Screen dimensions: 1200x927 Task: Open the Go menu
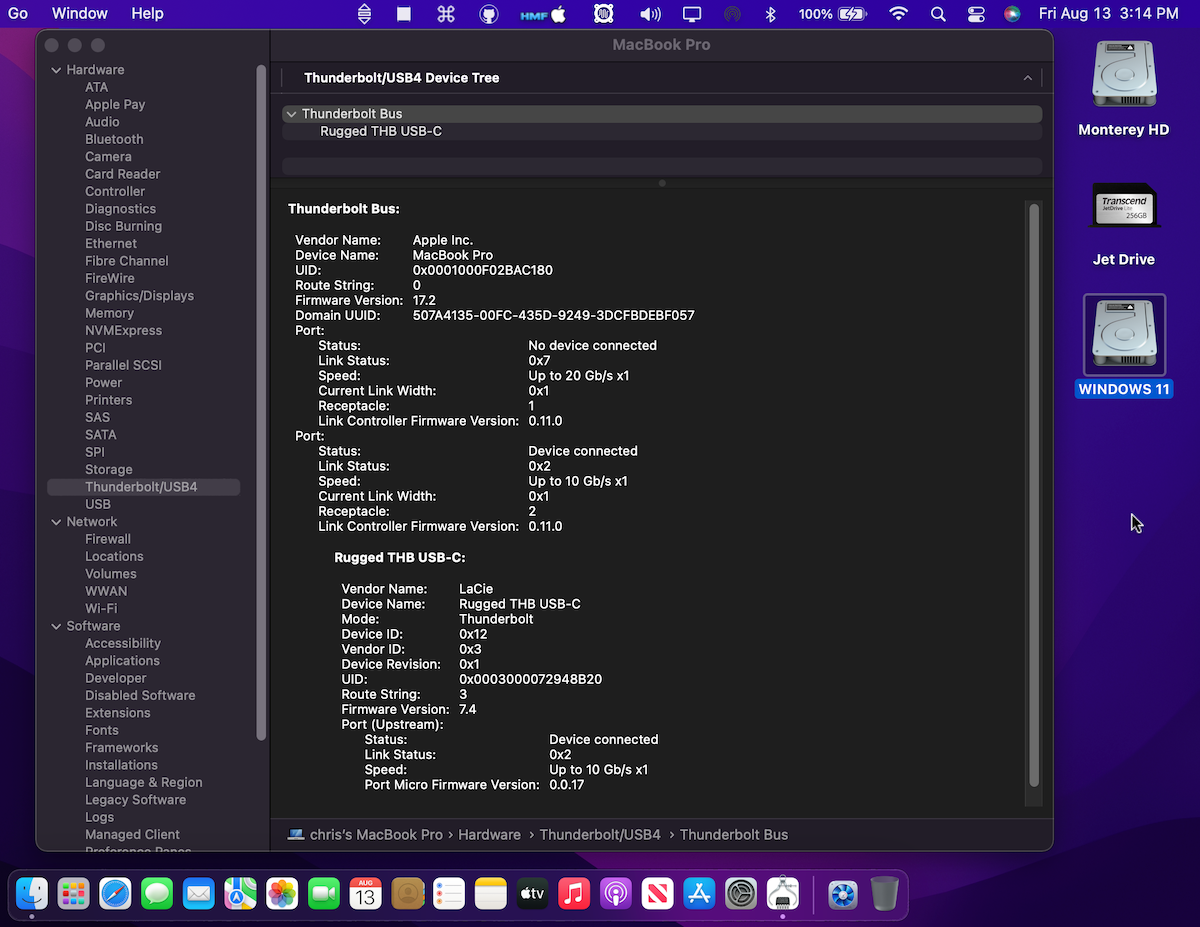(x=17, y=14)
